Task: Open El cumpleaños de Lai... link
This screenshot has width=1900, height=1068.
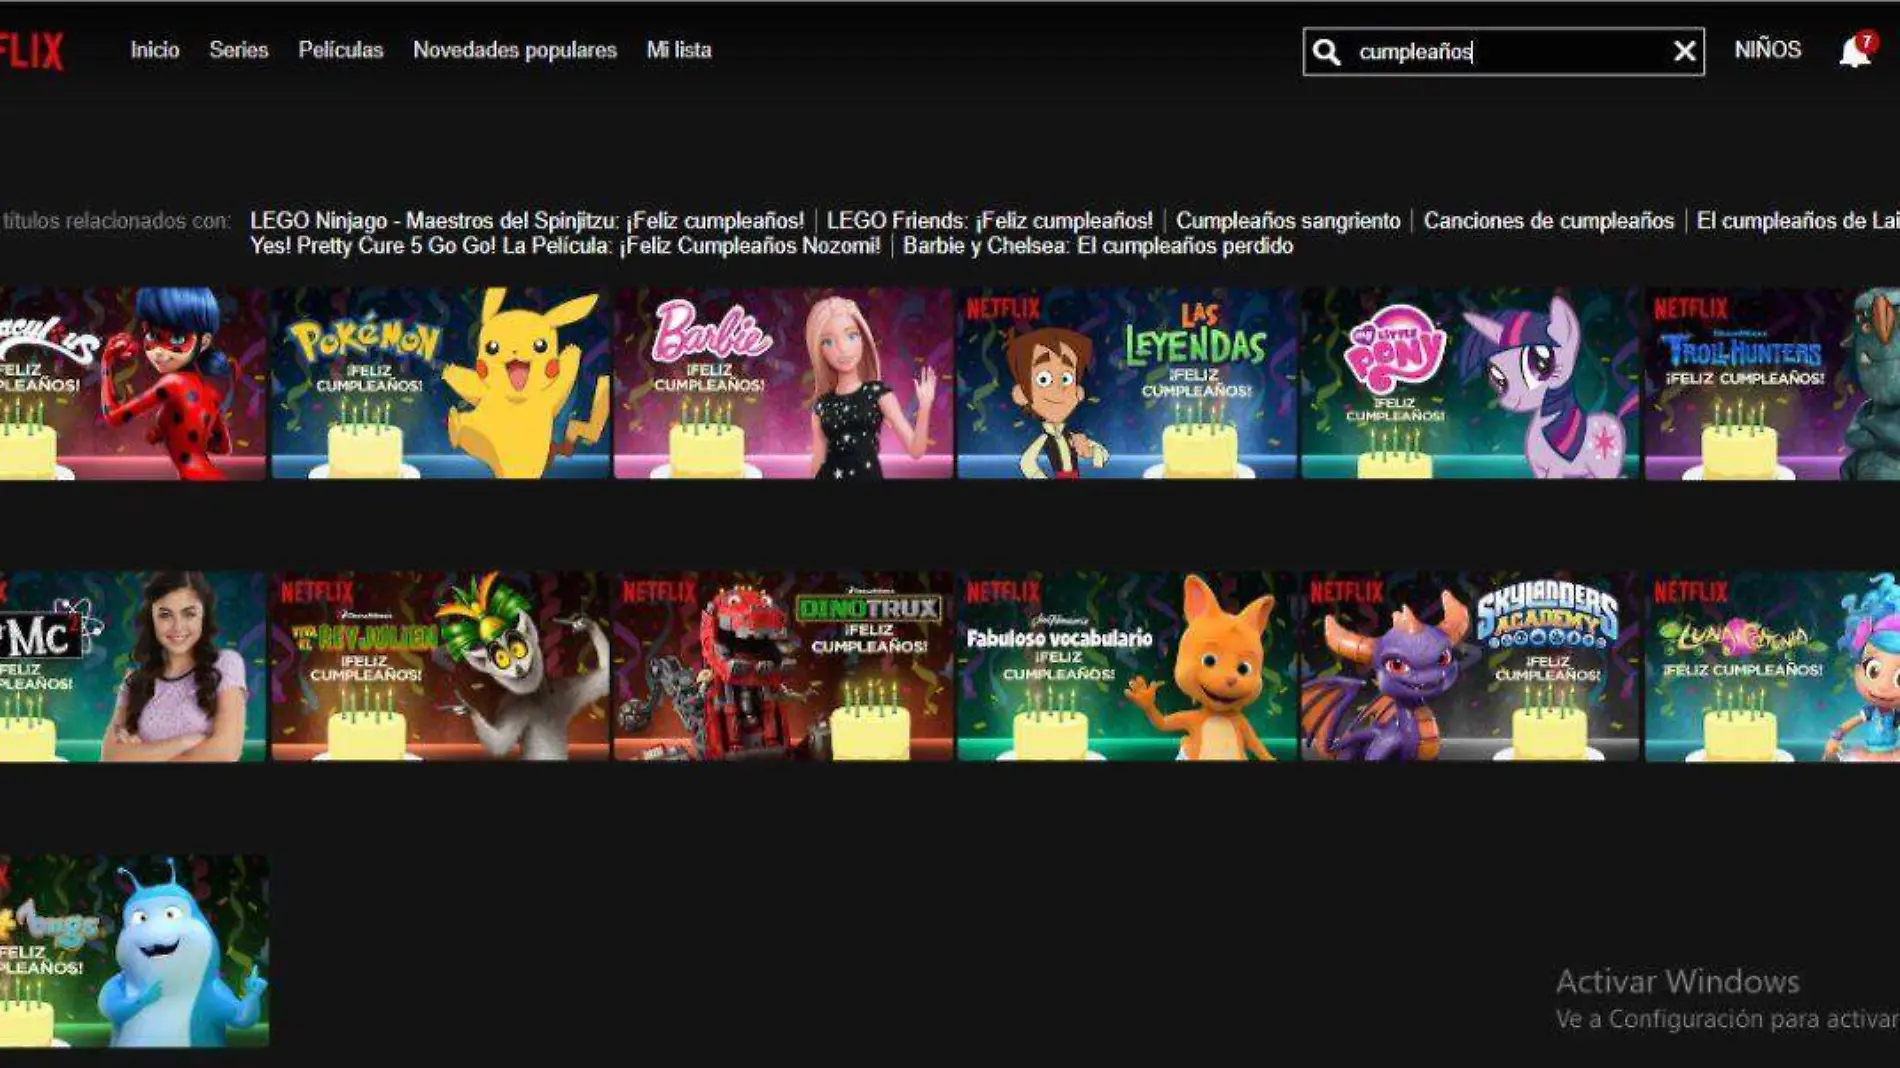Action: [x=1798, y=221]
